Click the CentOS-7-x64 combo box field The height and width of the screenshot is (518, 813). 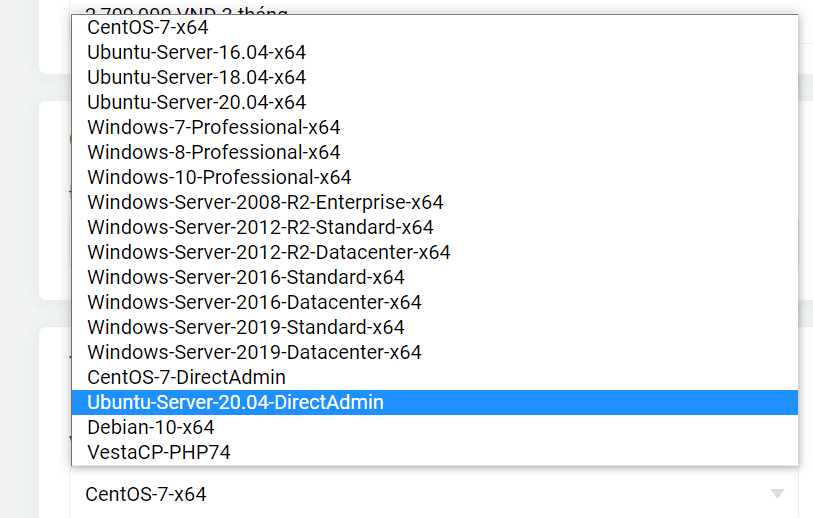click(400, 494)
